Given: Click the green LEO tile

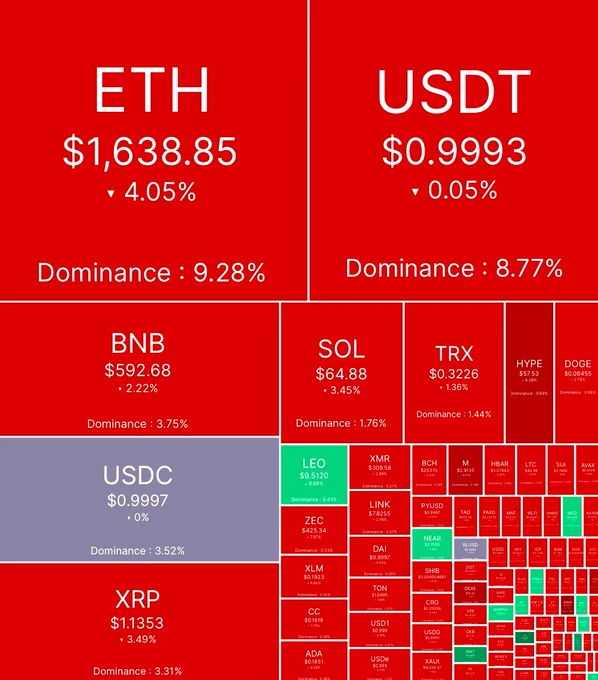Looking at the screenshot, I should [314, 474].
